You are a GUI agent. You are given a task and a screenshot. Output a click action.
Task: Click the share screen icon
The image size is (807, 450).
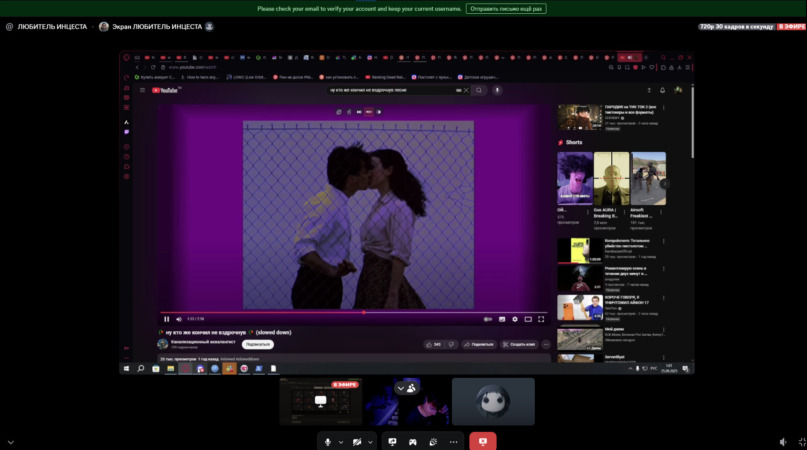[392, 441]
